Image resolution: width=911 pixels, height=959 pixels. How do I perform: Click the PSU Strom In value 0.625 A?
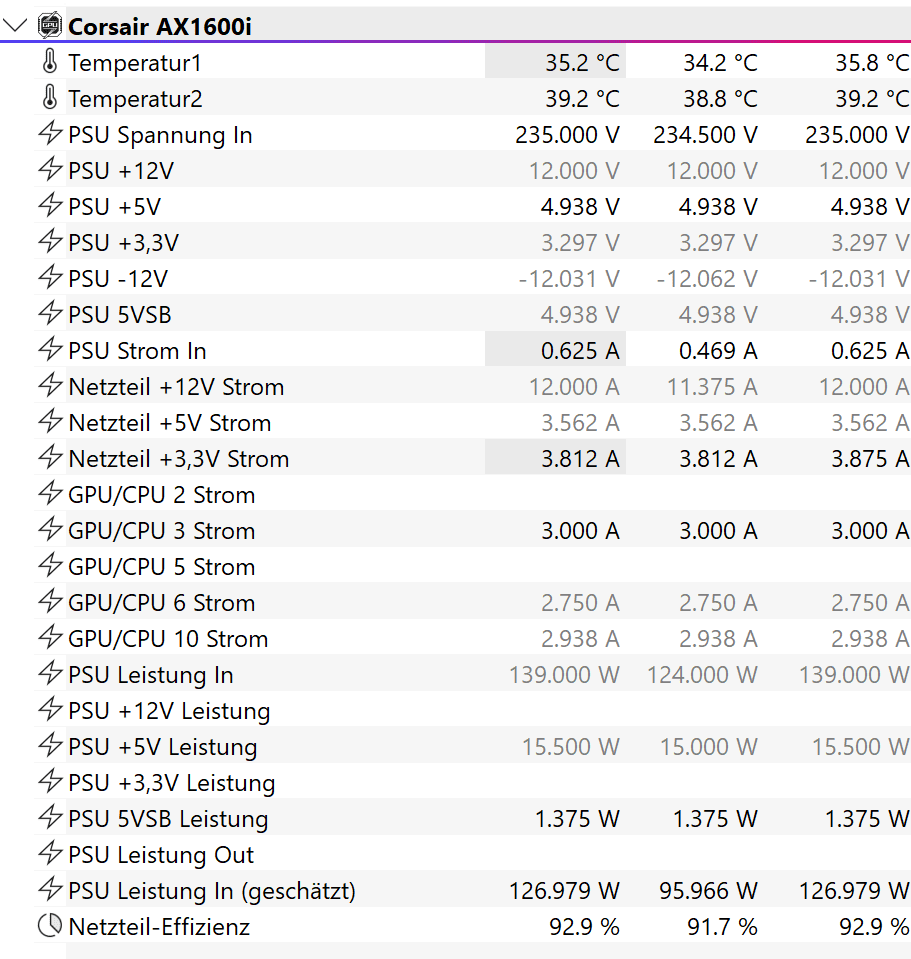point(580,351)
